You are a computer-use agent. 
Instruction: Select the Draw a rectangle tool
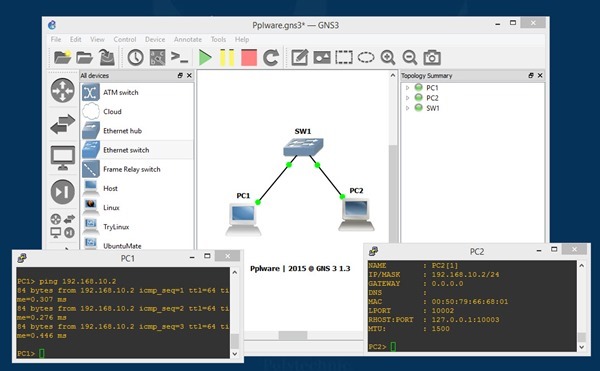coord(344,58)
